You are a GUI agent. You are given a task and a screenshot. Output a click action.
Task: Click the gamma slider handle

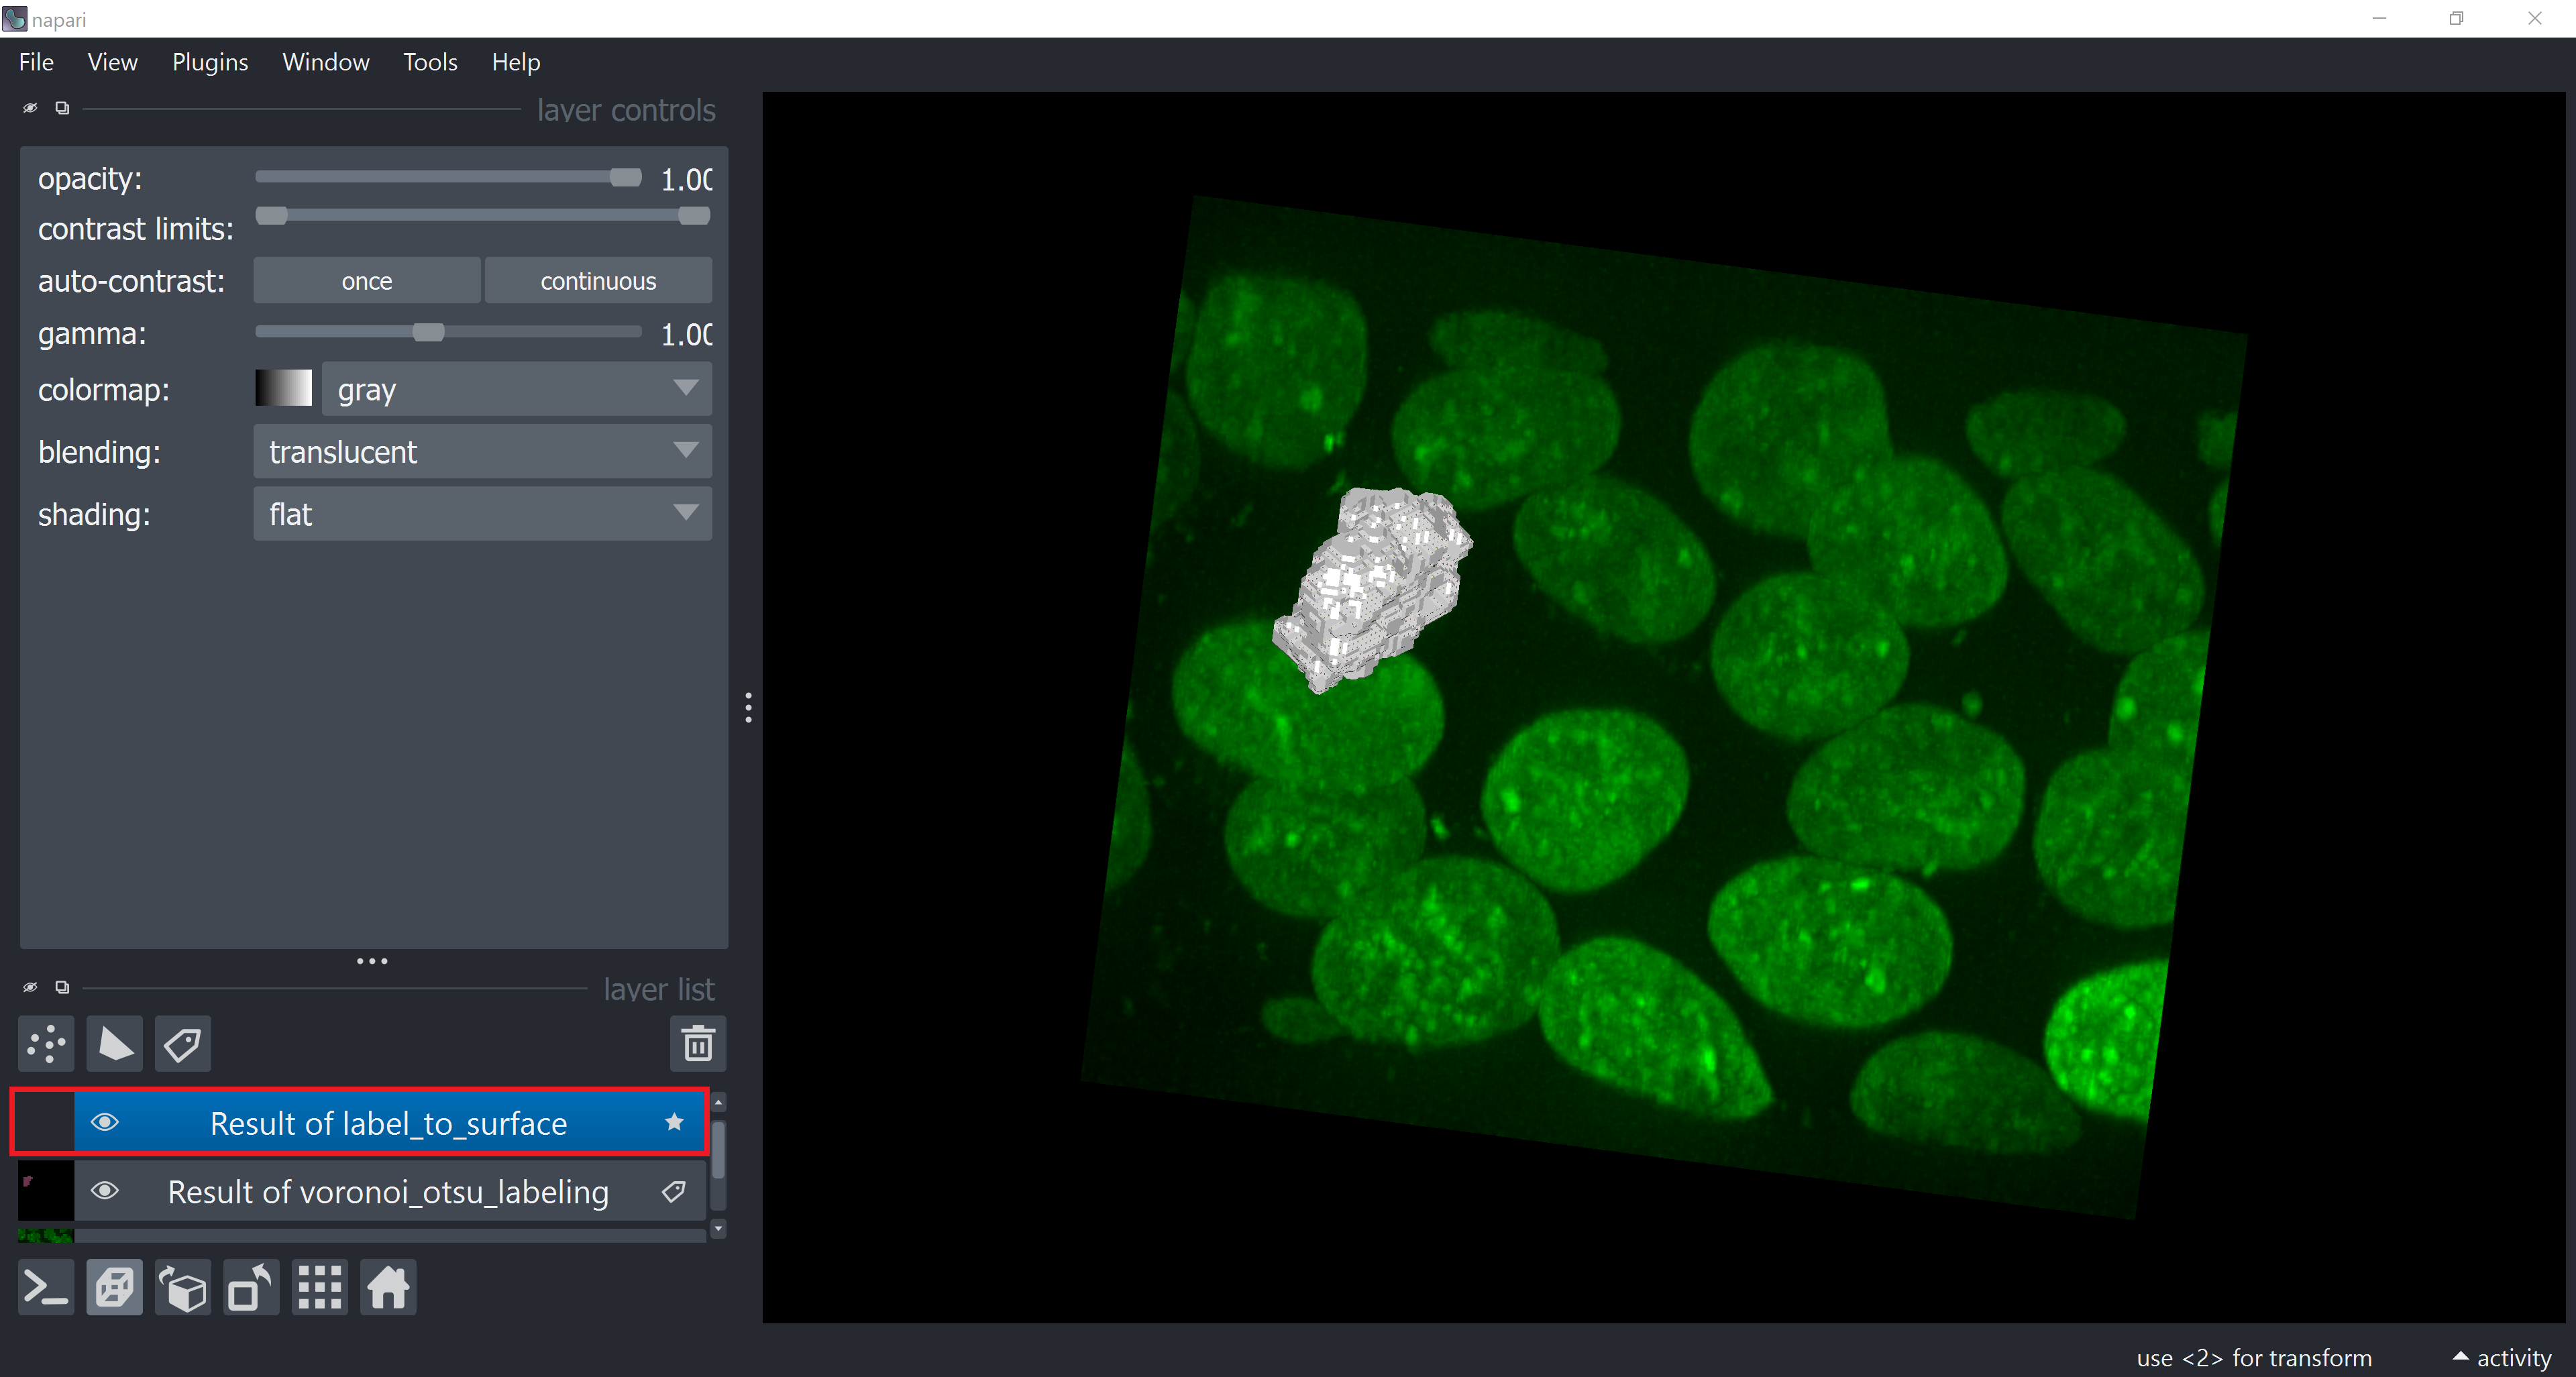tap(428, 332)
